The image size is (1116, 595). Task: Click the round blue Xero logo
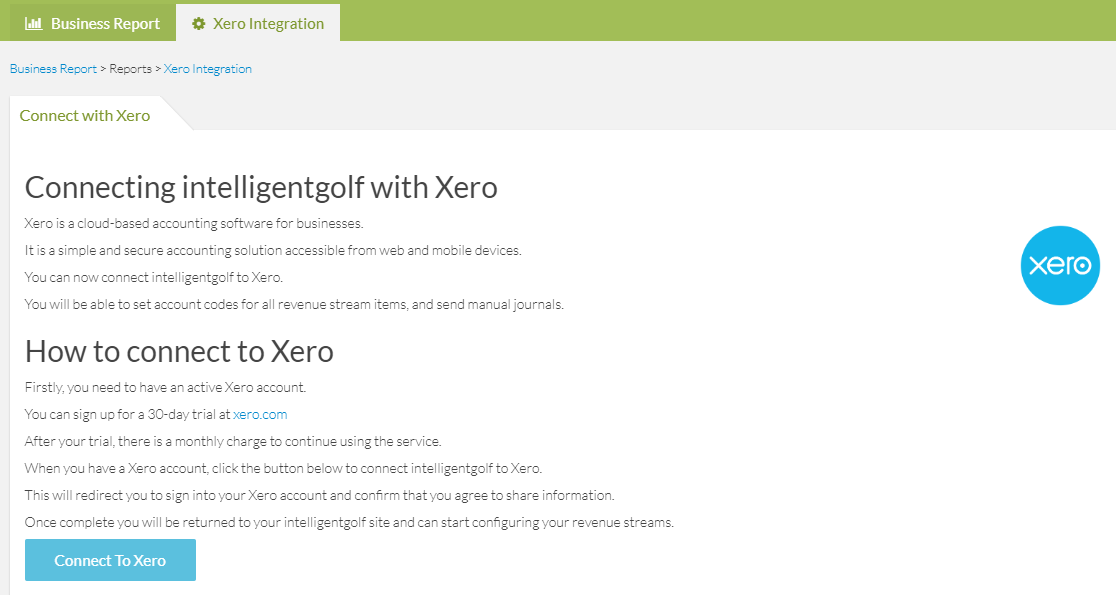[x=1059, y=265]
